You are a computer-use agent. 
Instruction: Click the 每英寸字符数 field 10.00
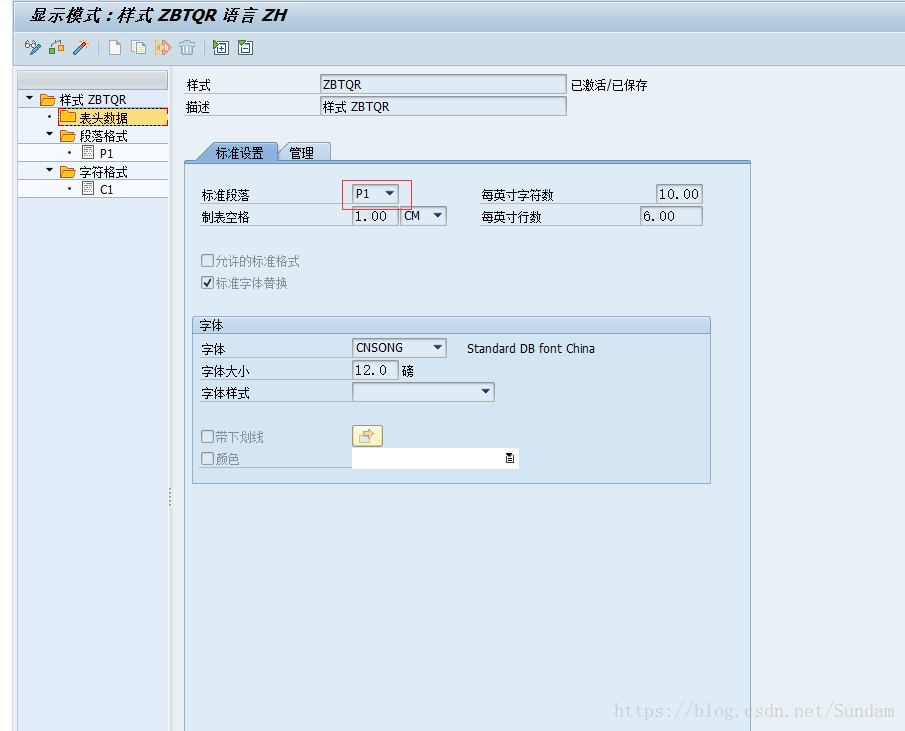click(x=679, y=194)
